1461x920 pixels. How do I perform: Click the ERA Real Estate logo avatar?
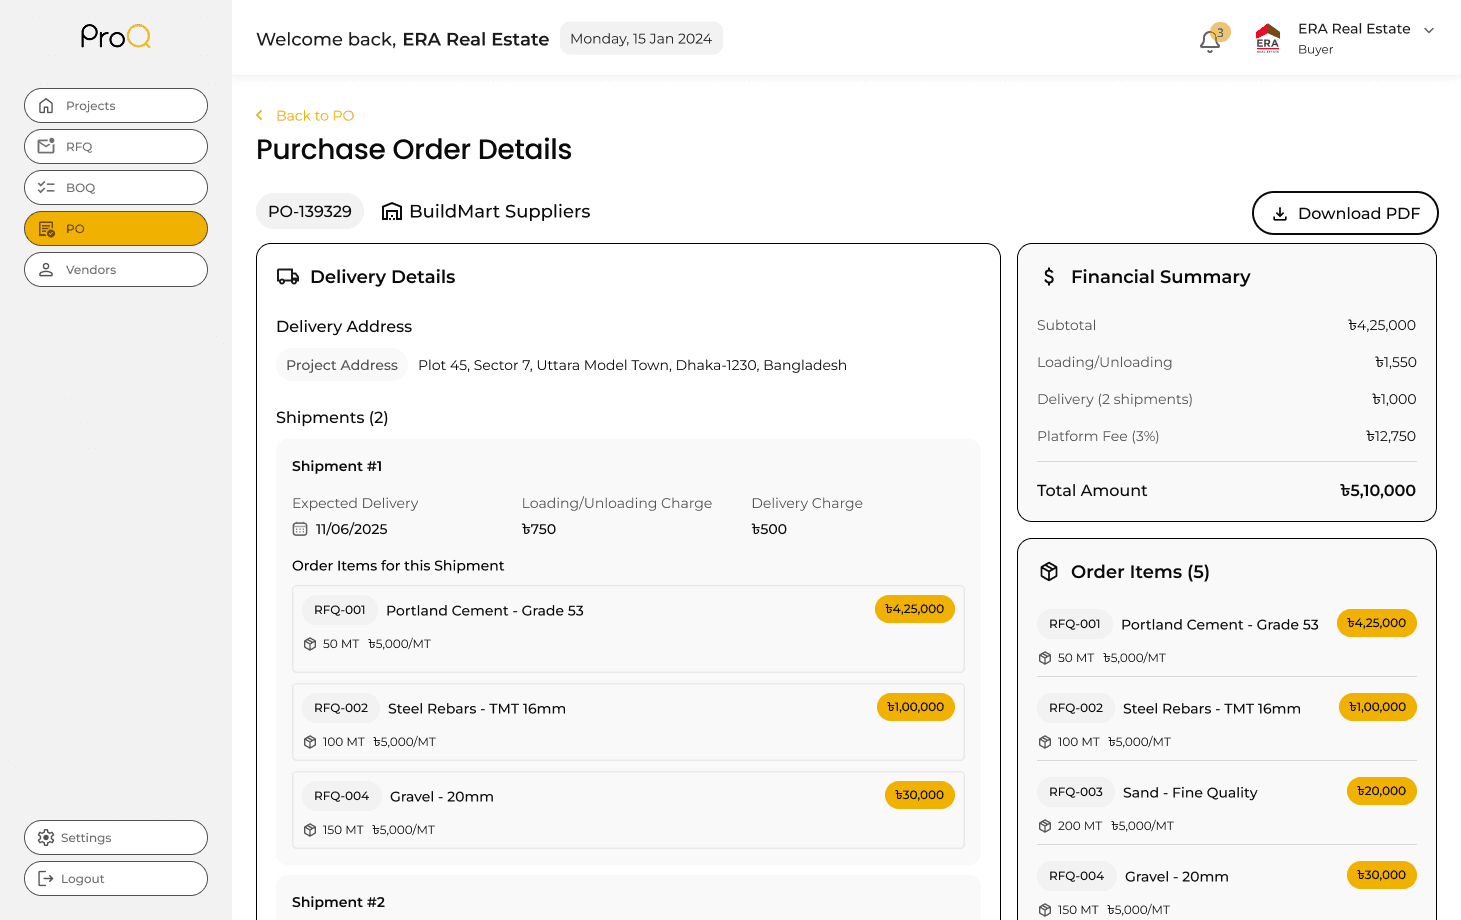click(x=1268, y=38)
